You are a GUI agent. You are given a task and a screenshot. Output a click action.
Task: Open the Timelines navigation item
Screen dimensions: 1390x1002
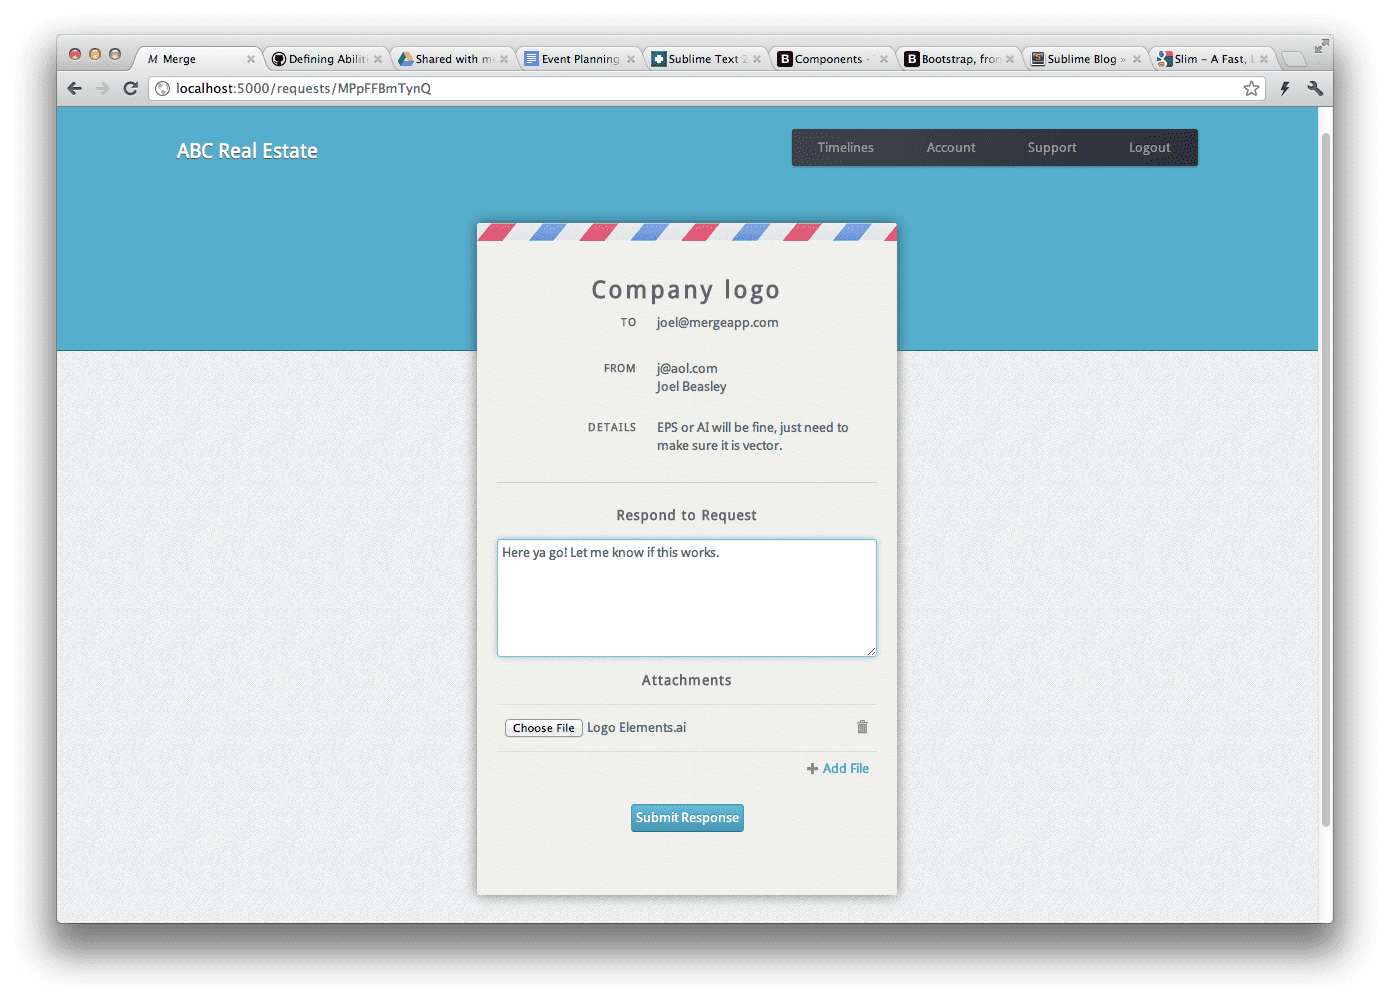845,147
